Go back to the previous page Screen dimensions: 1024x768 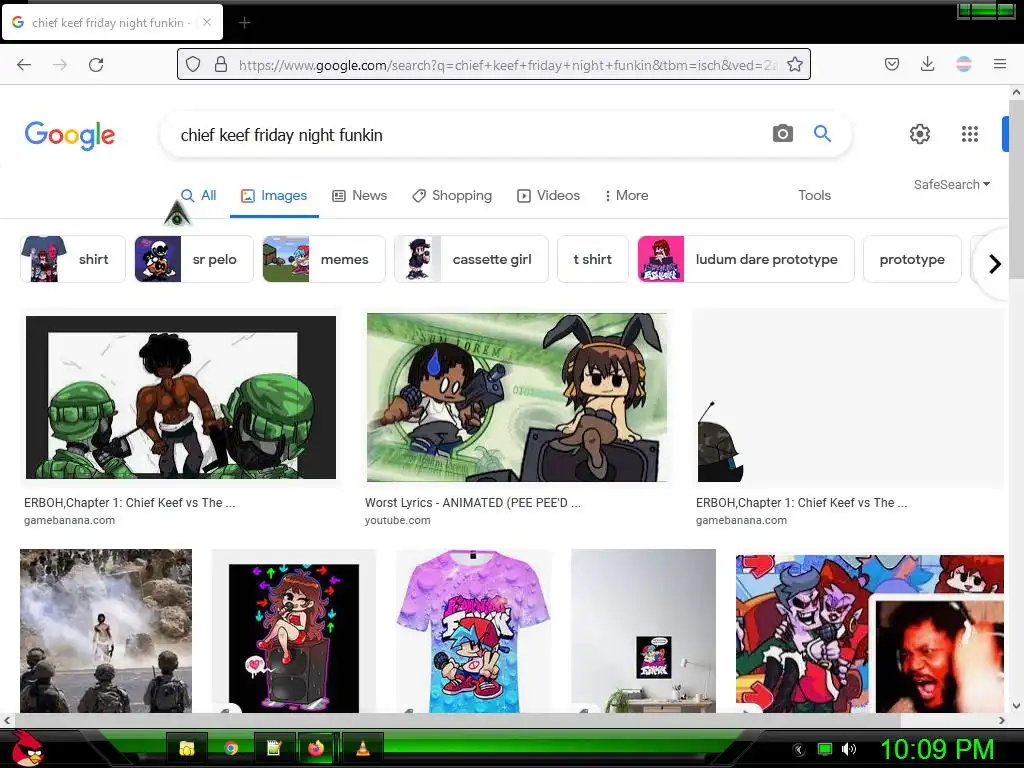pyautogui.click(x=24, y=64)
